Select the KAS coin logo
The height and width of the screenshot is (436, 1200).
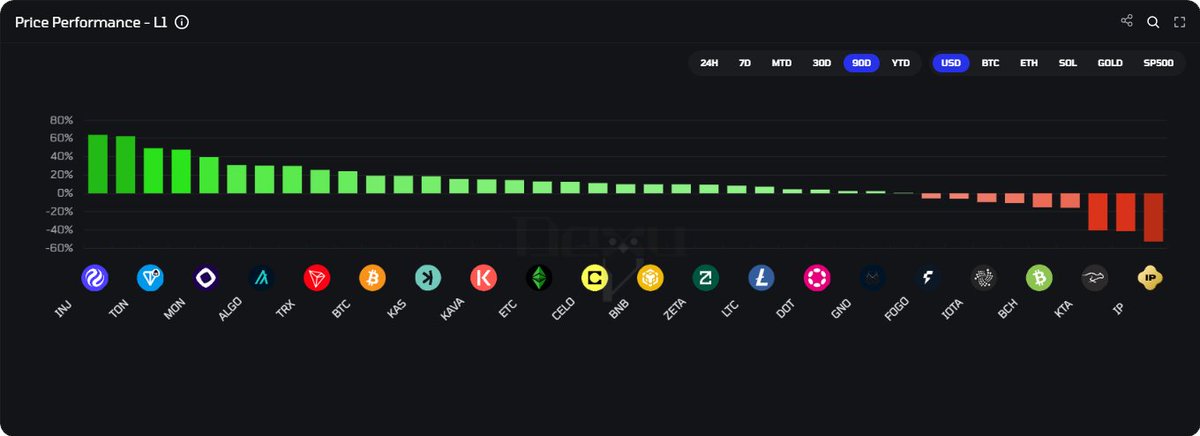[x=428, y=278]
